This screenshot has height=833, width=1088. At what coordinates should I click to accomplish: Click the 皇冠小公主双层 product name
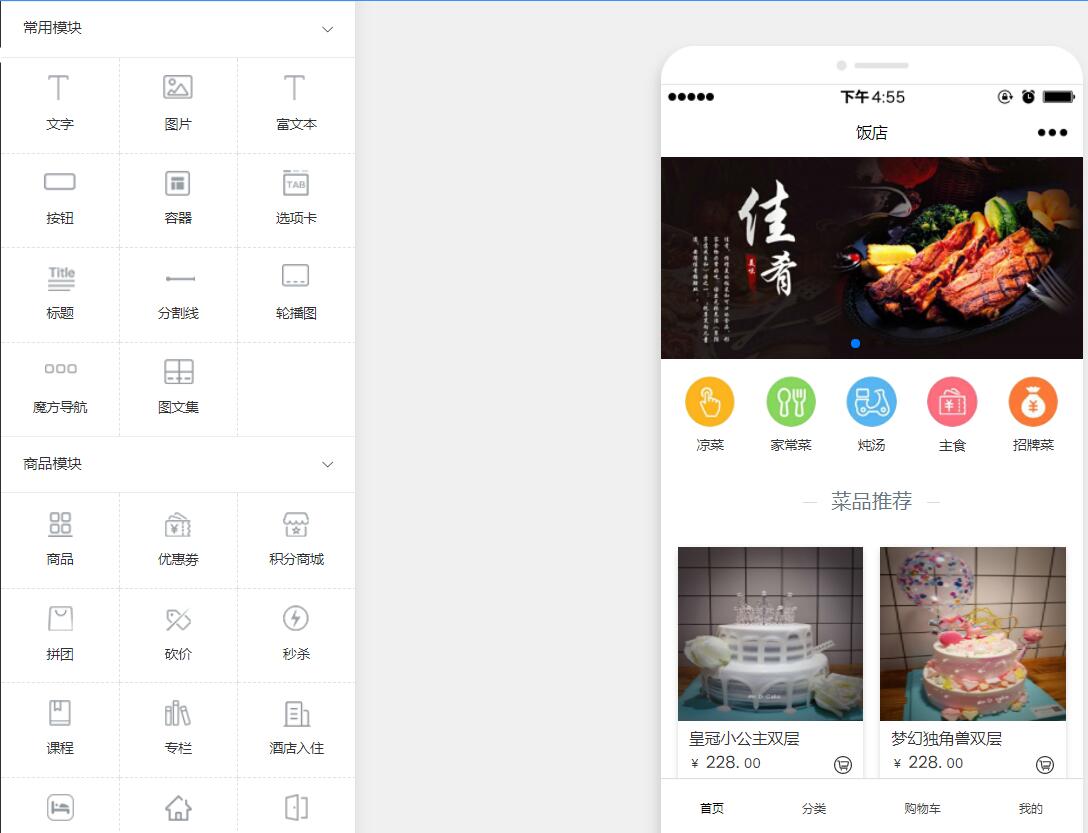point(744,739)
